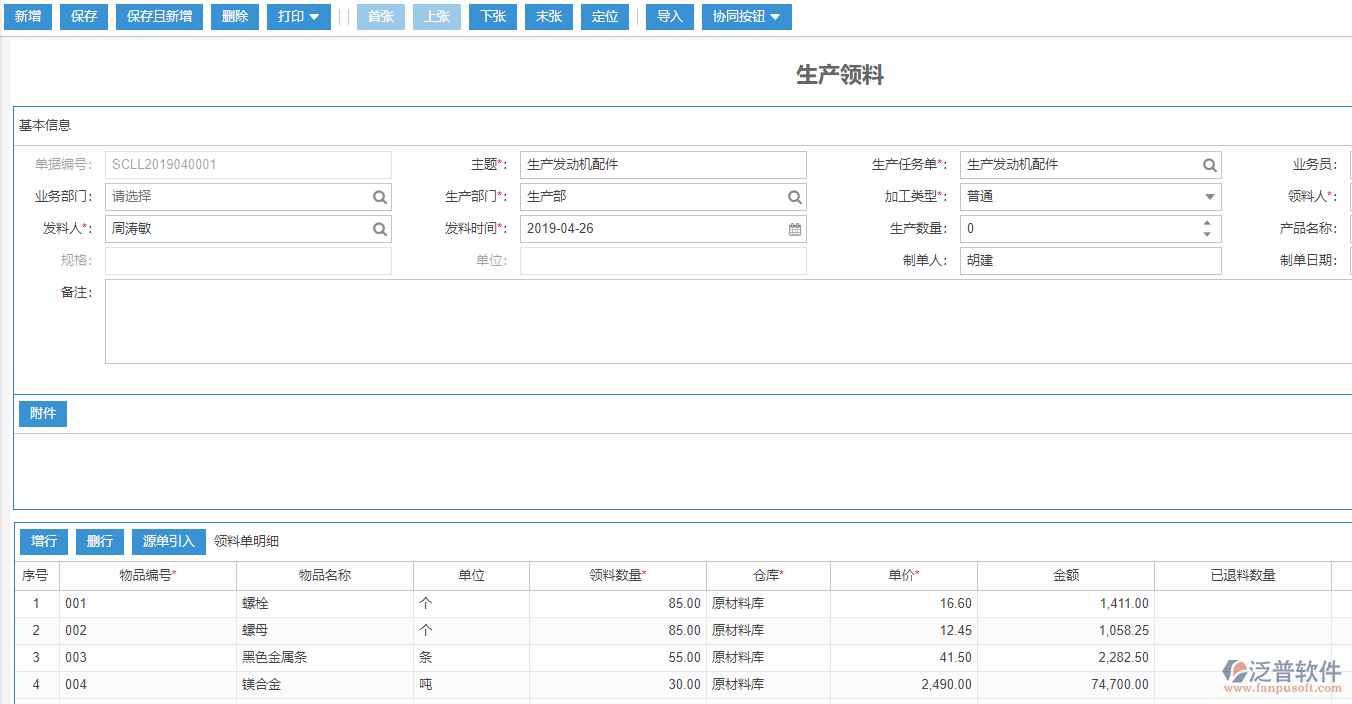The image size is (1352, 704).
Task: Click search icon in 生产任务单 field
Action: (1209, 165)
